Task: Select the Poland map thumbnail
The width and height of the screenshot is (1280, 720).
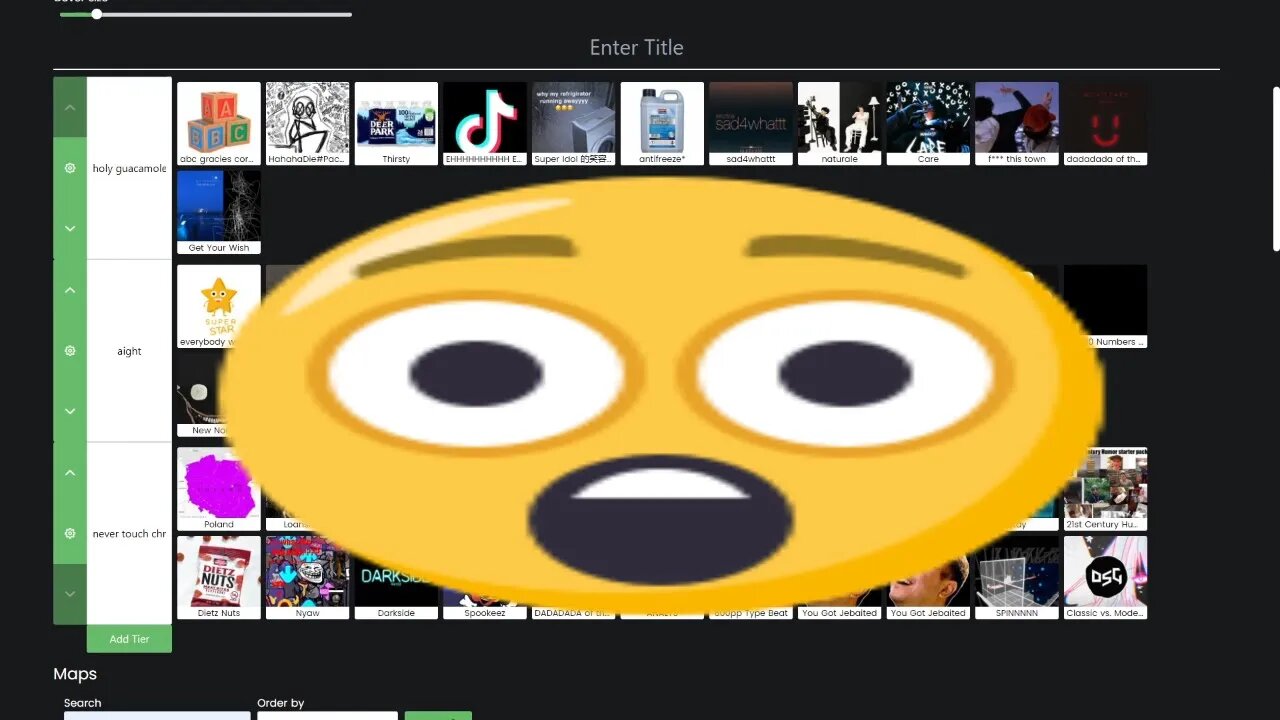Action: point(219,489)
